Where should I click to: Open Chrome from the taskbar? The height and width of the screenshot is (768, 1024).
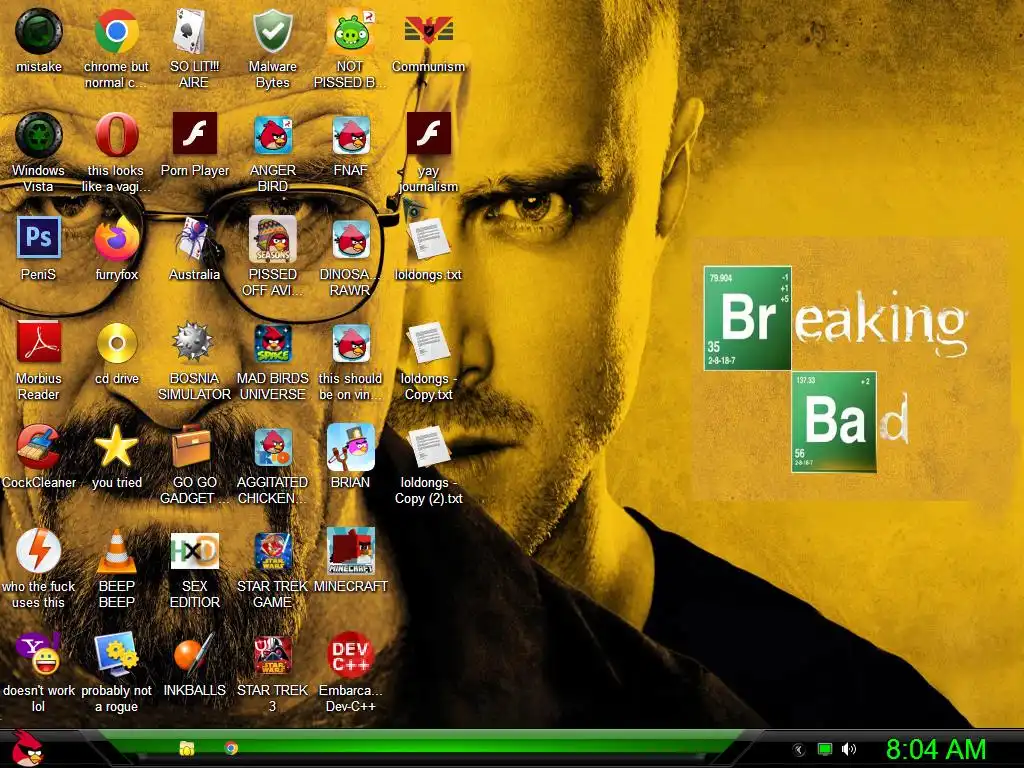(x=231, y=748)
